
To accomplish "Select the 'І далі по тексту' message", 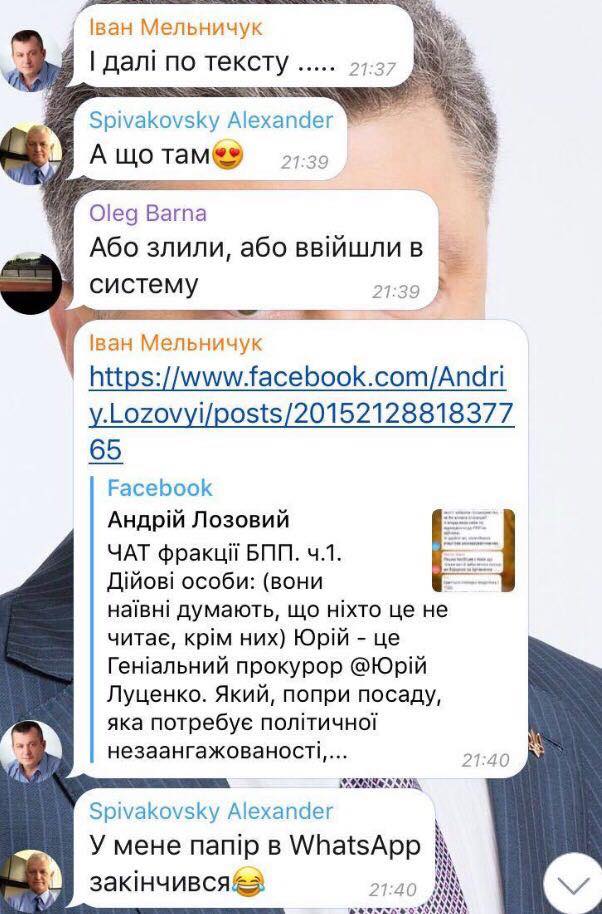I will [240, 45].
